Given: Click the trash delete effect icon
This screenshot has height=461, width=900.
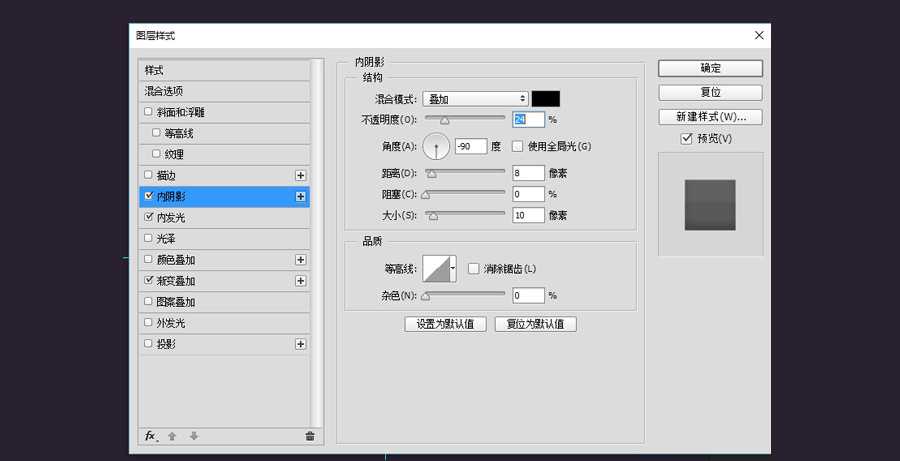Looking at the screenshot, I should click(309, 436).
